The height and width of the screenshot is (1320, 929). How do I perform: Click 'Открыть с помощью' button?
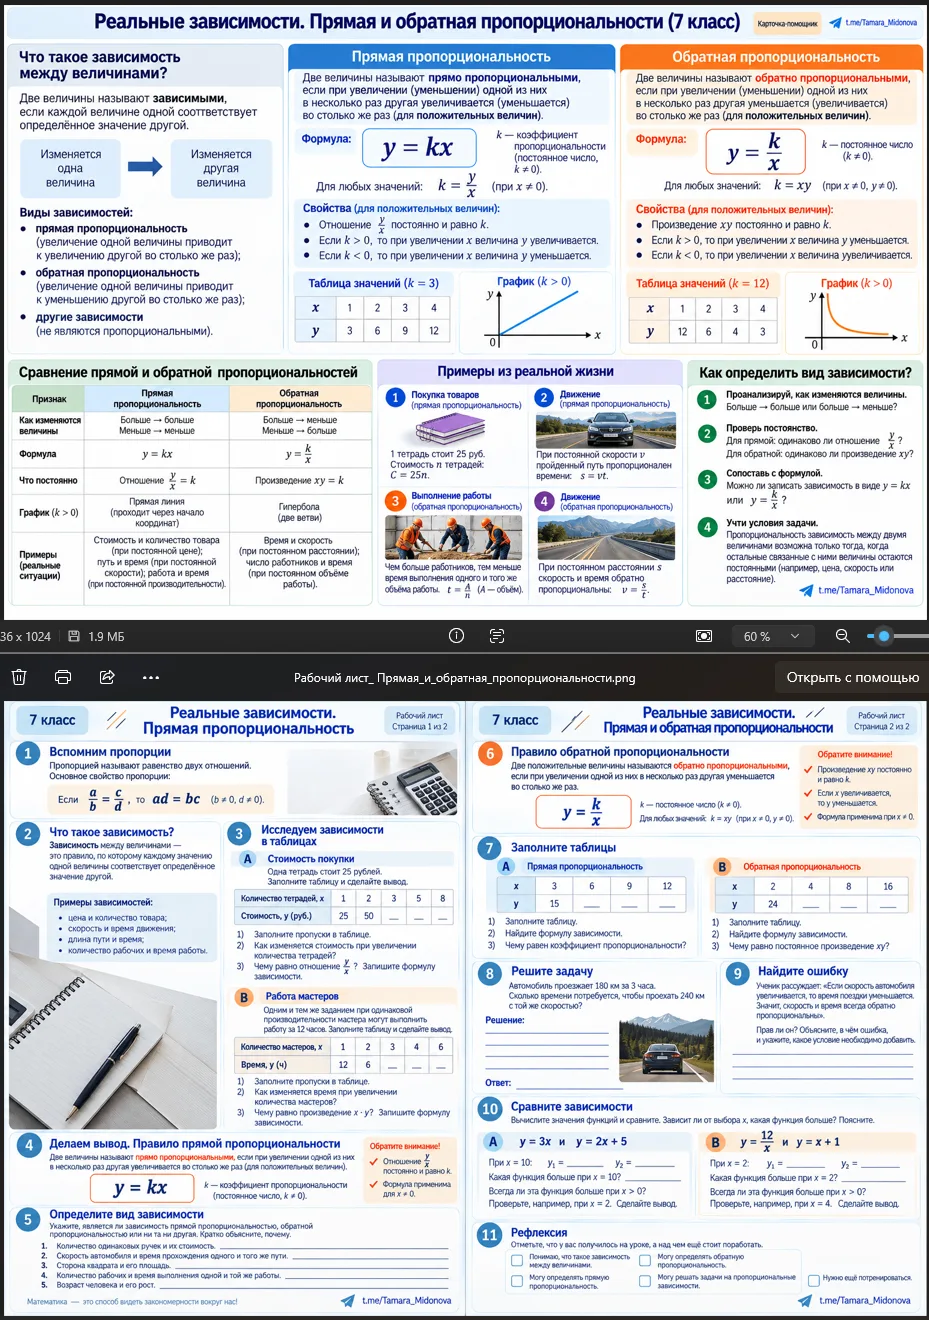[x=853, y=677]
